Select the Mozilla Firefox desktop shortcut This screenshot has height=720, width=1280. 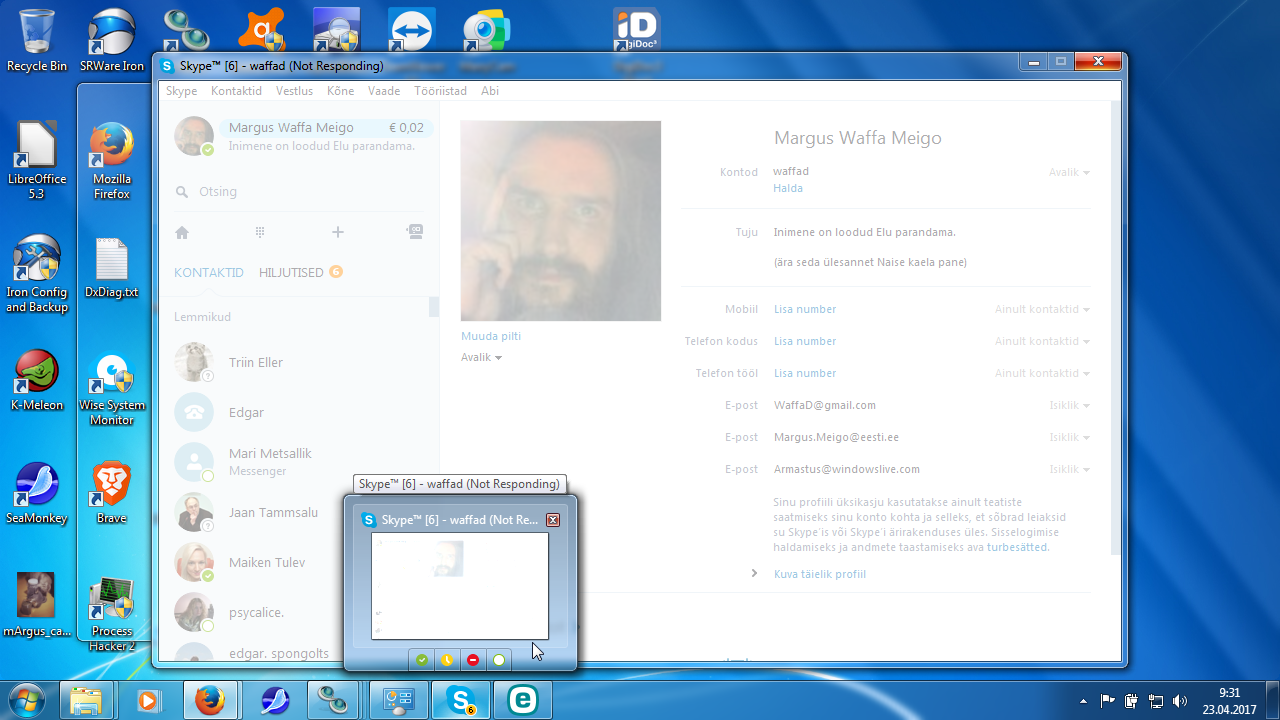pyautogui.click(x=112, y=160)
